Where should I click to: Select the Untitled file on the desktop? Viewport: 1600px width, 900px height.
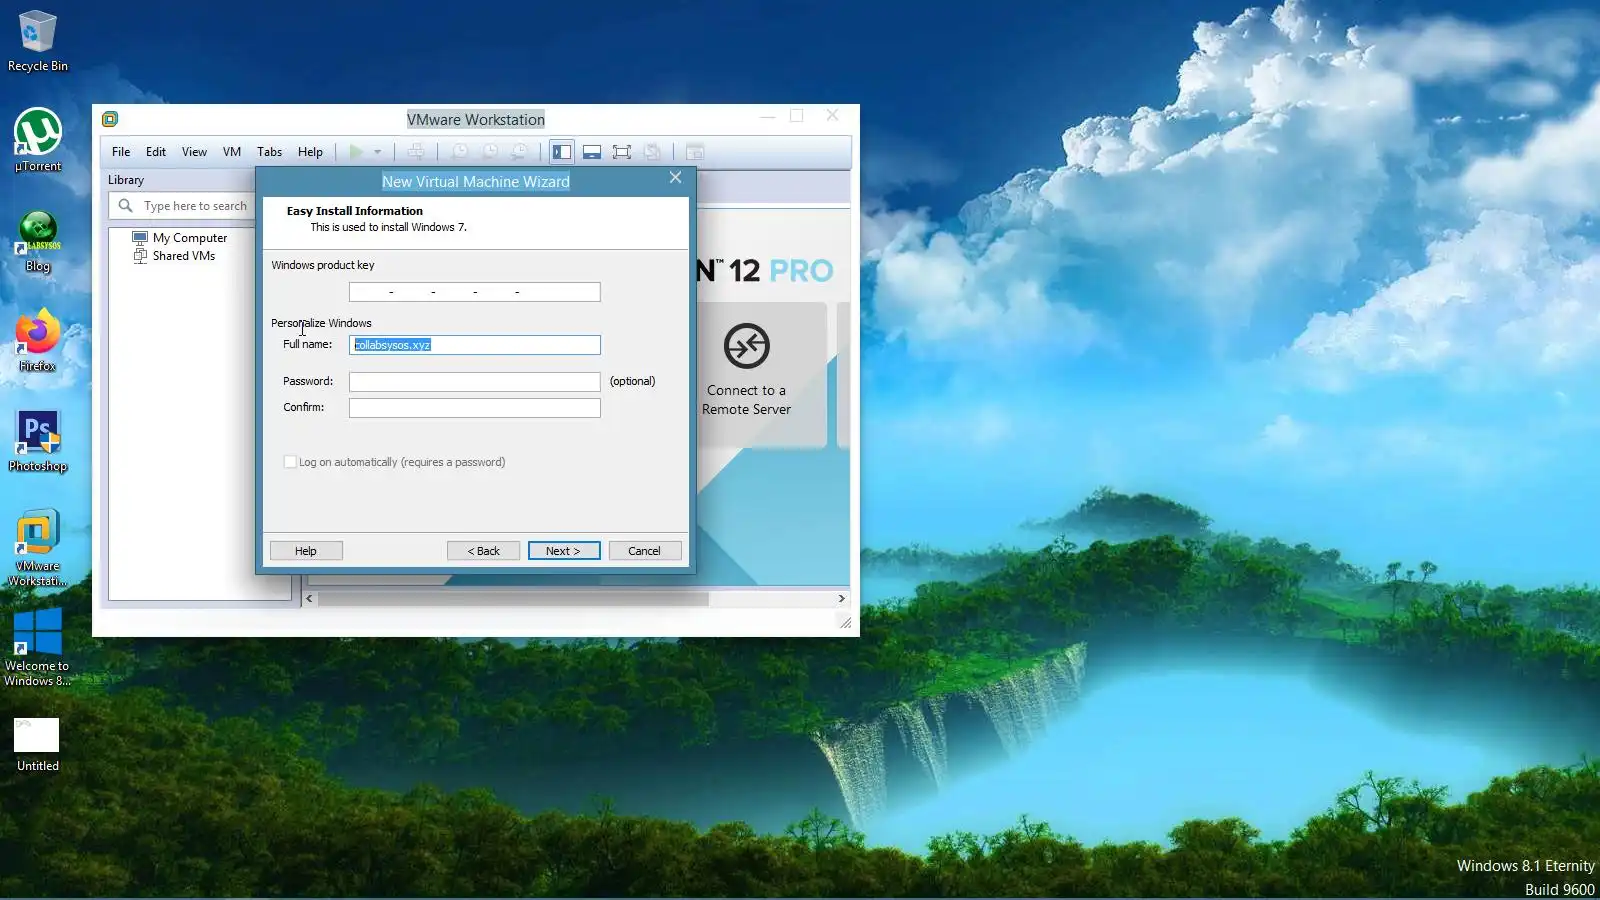pyautogui.click(x=37, y=745)
